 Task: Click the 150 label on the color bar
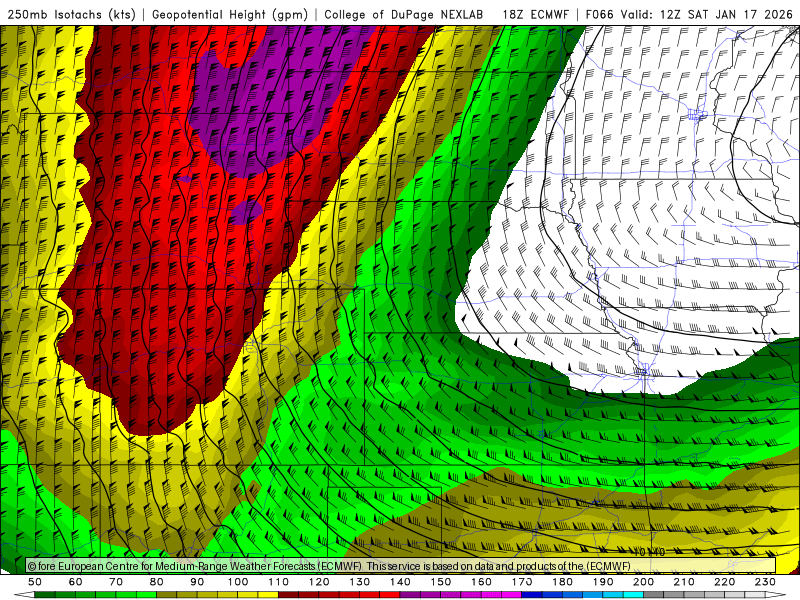pos(441,582)
